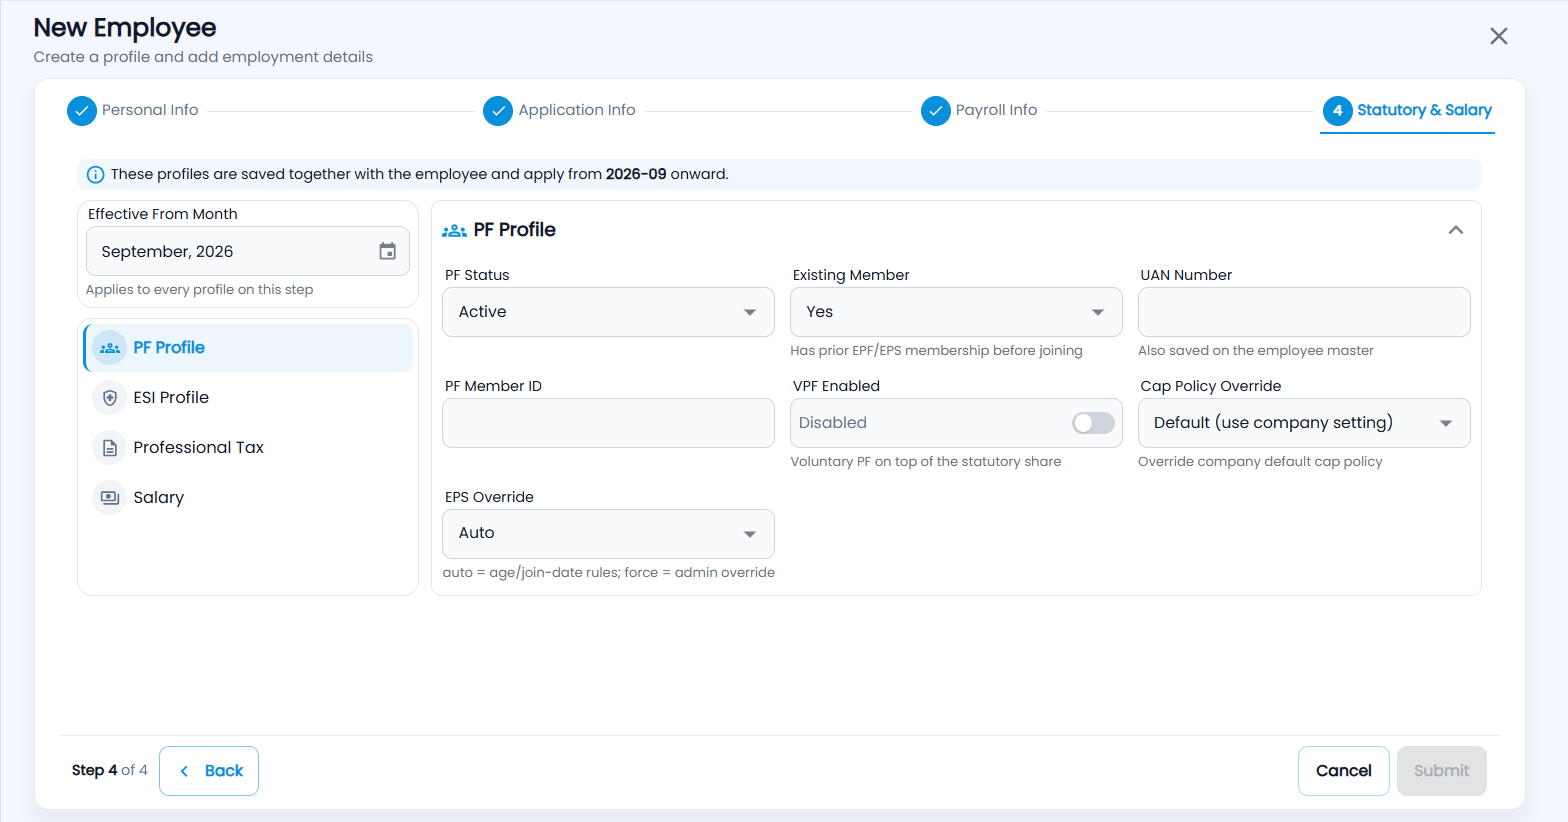Select Salary in the side list

pyautogui.click(x=248, y=498)
